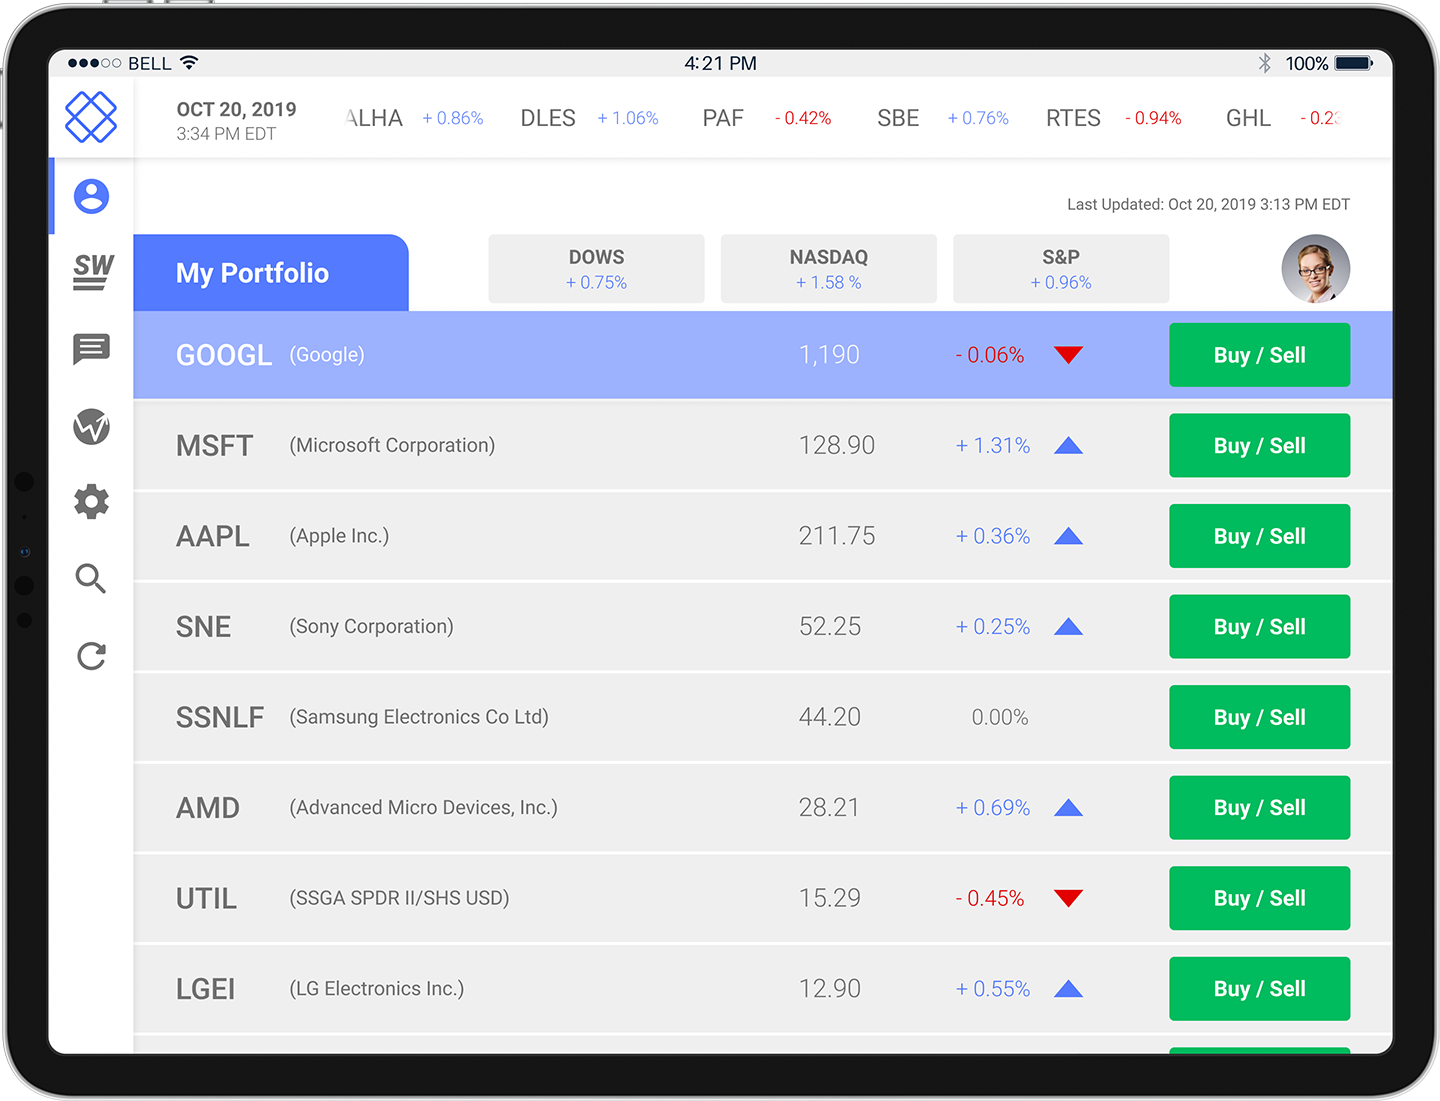Viewport: 1440px width, 1101px height.
Task: Tap the Microsoft Corporation company name
Action: click(x=392, y=445)
